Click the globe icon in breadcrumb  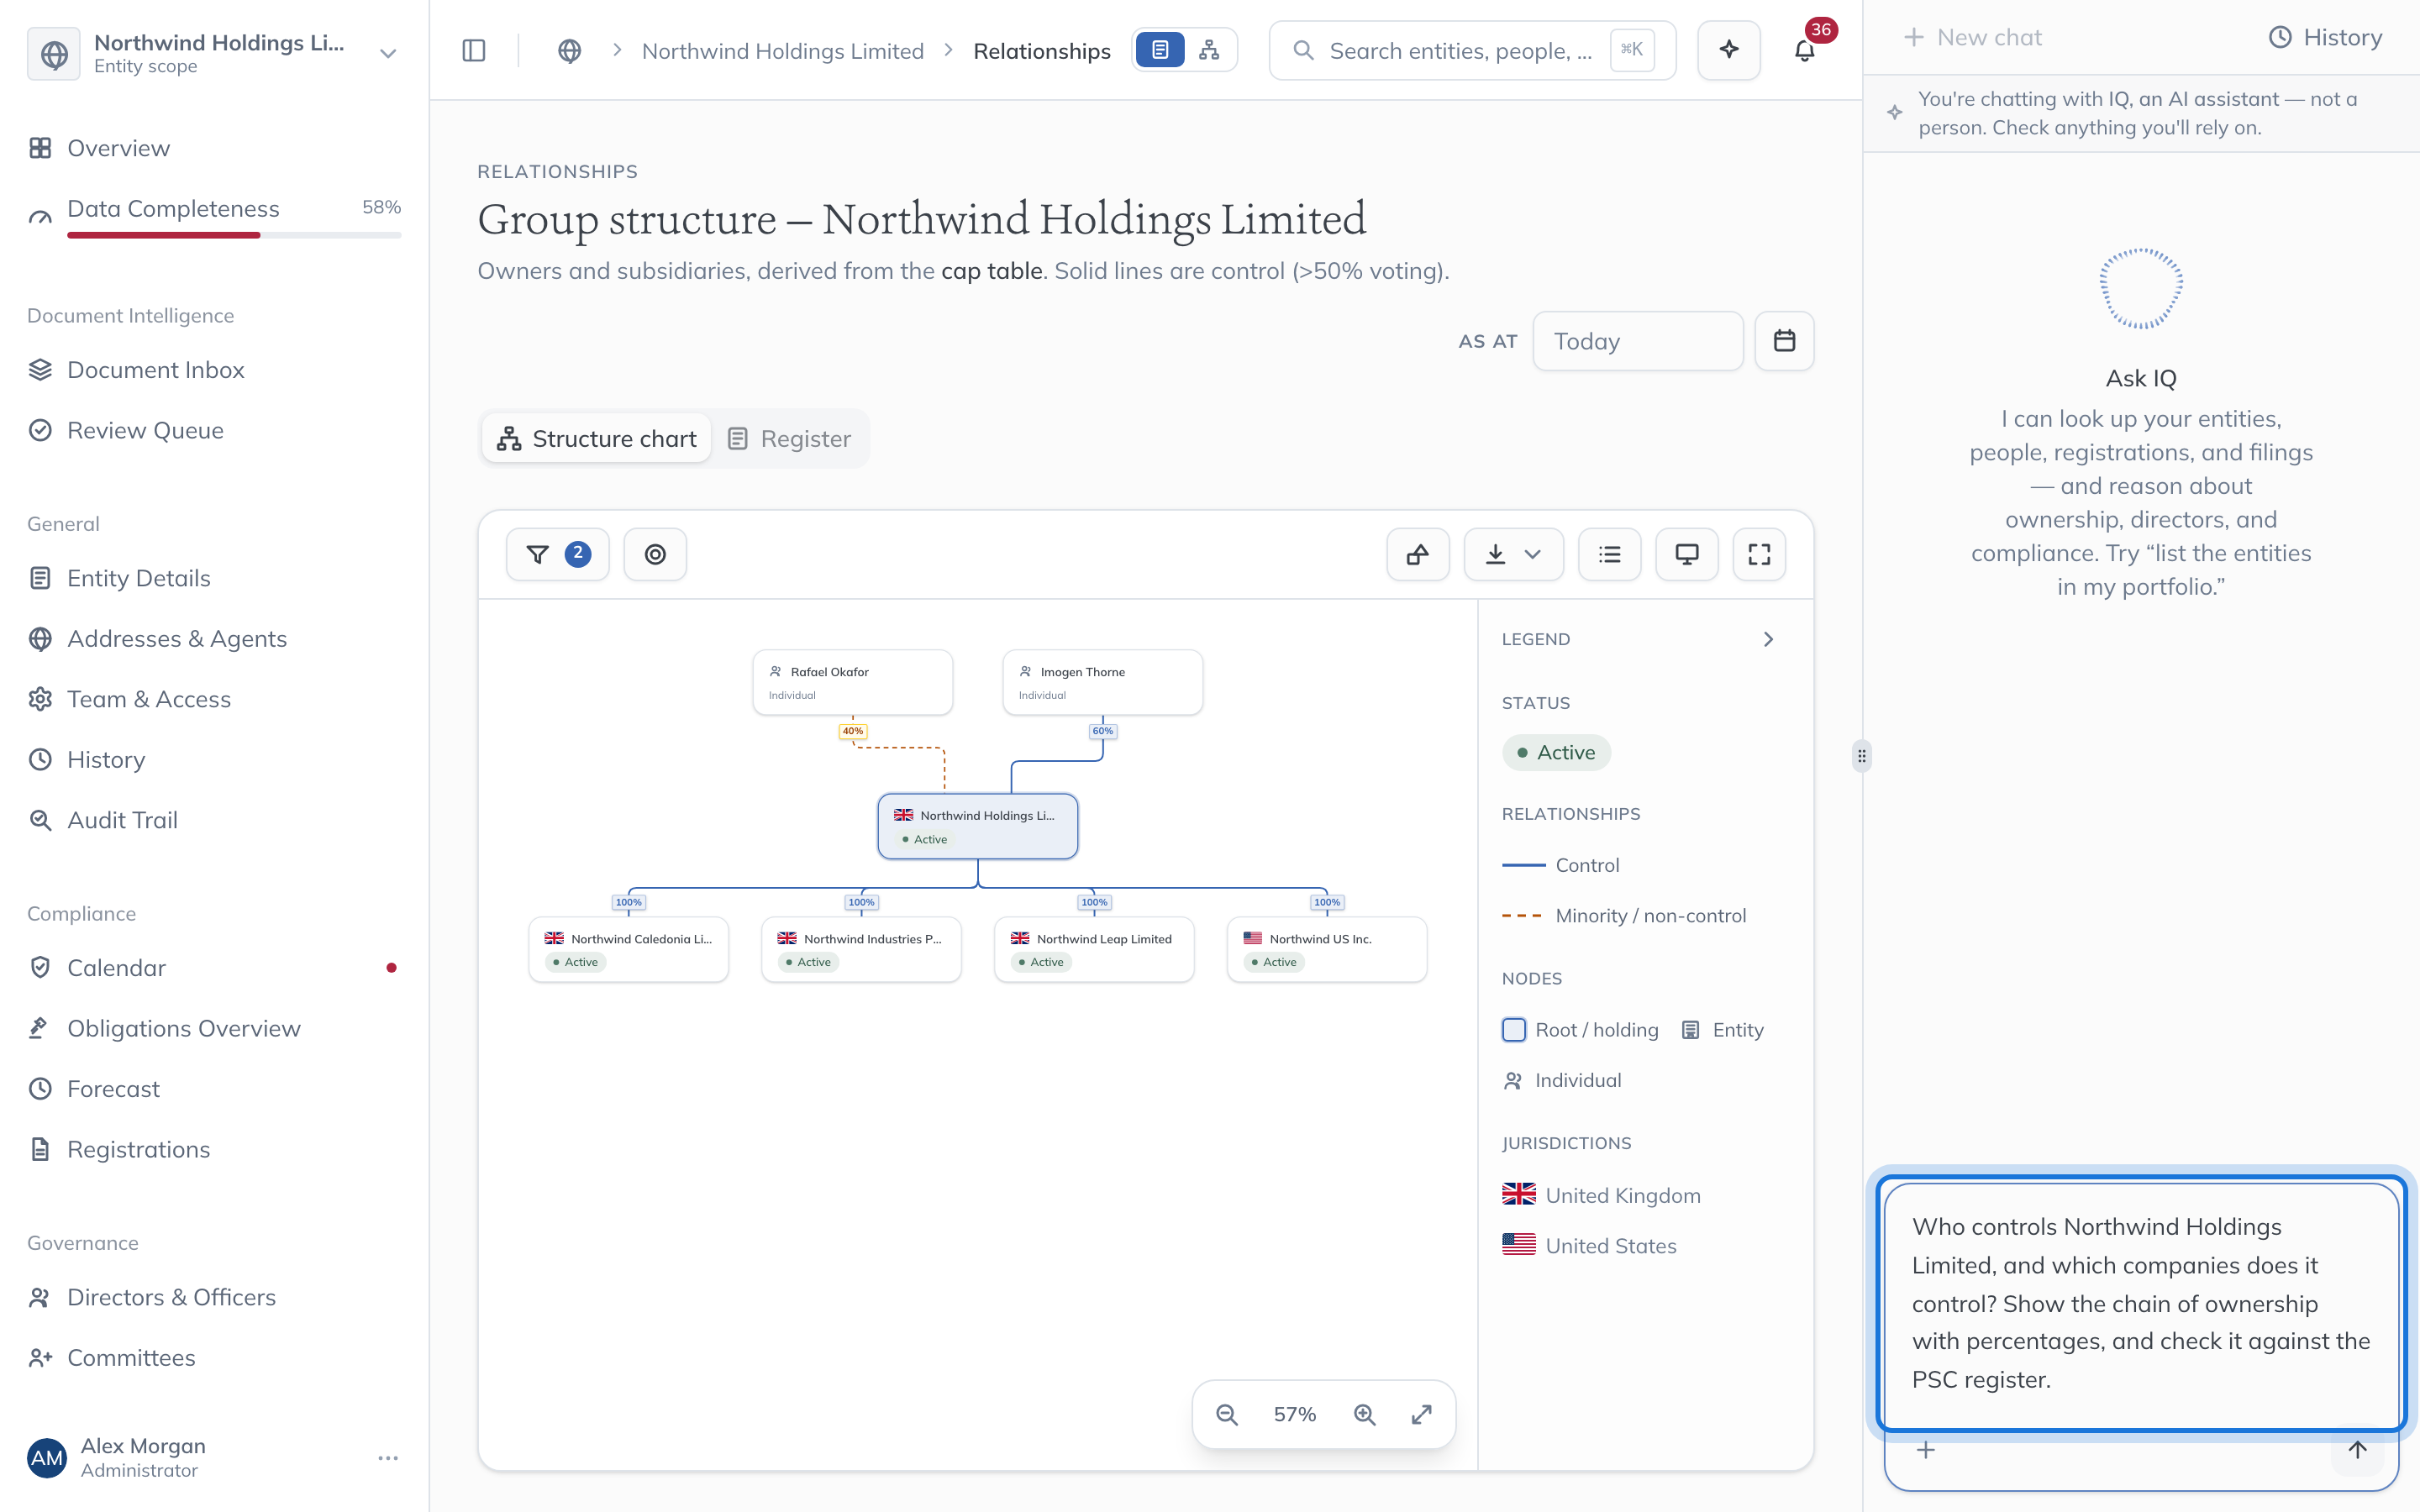(569, 50)
